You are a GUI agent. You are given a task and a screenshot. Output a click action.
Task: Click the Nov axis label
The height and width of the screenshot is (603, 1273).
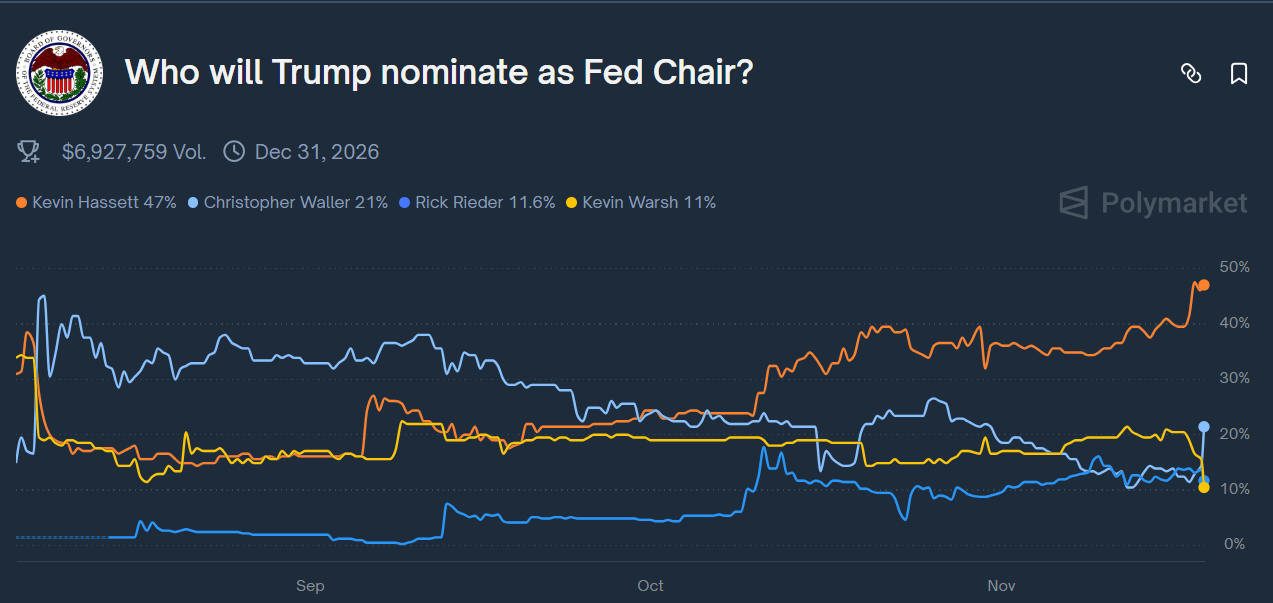click(x=1001, y=586)
